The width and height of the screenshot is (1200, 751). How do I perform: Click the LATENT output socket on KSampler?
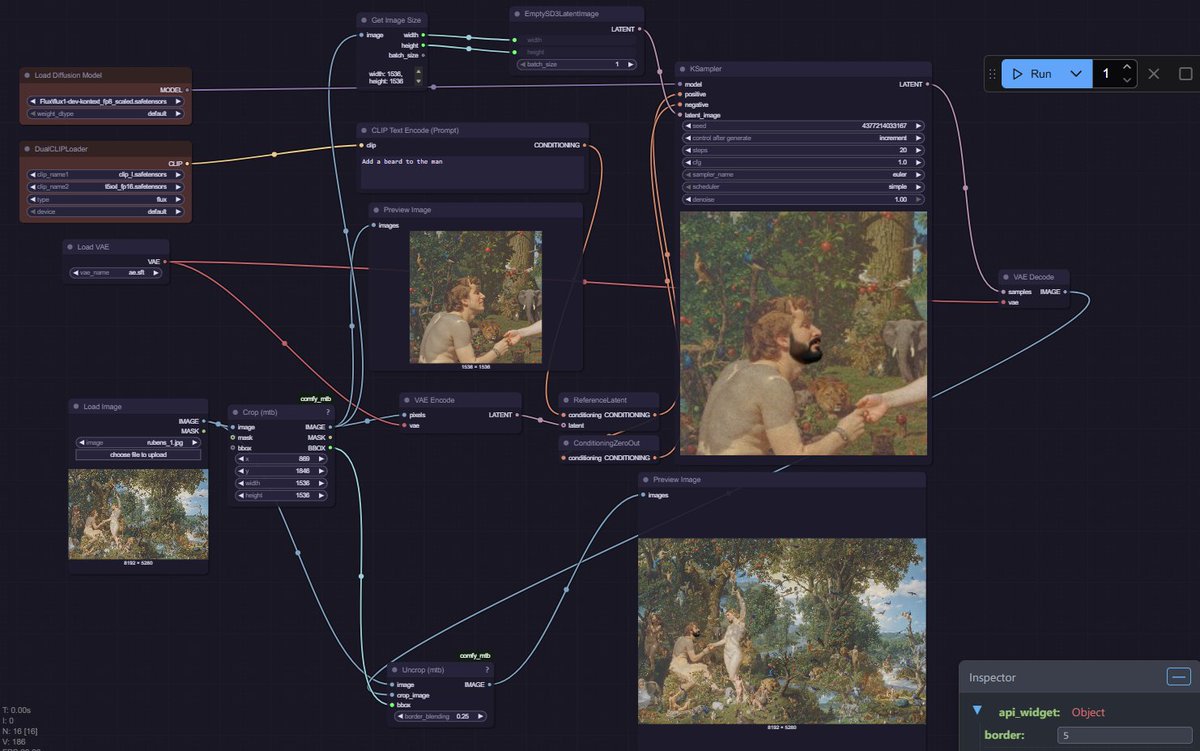pyautogui.click(x=928, y=84)
